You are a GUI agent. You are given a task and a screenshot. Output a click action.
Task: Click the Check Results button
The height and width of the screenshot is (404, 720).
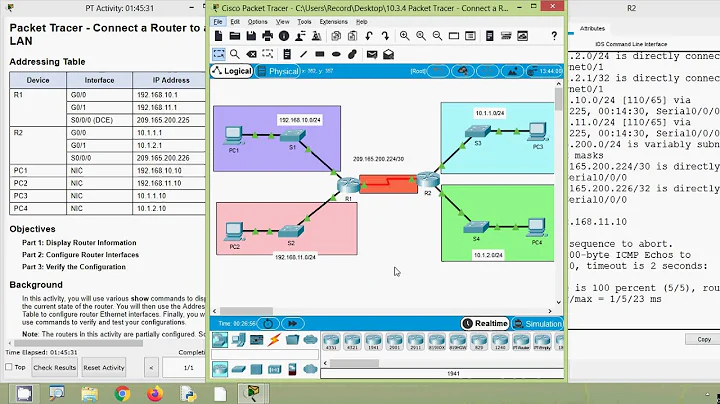(54, 367)
